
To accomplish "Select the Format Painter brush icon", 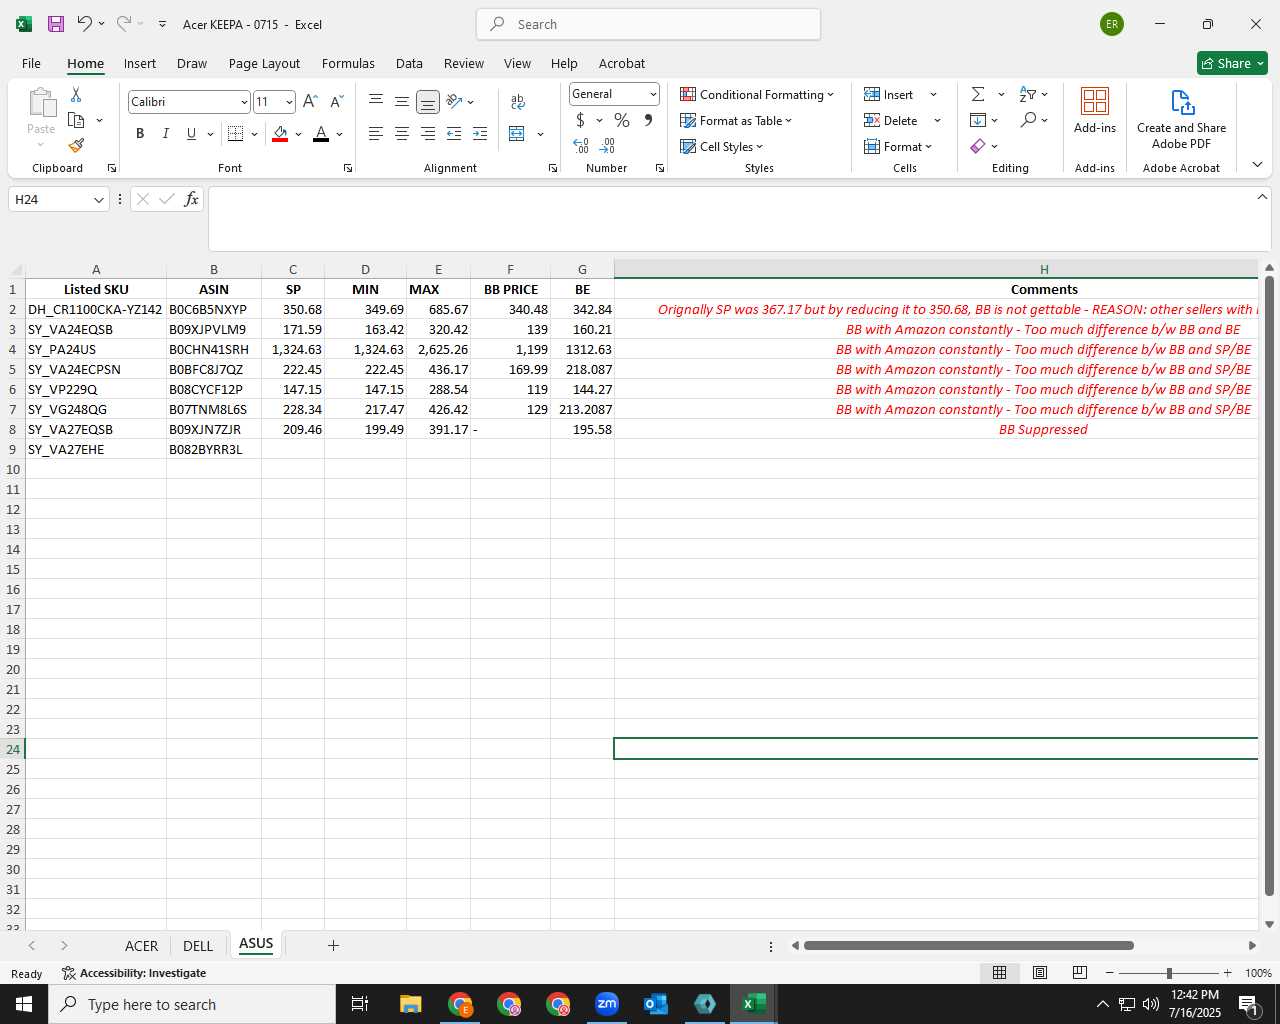I will tap(76, 146).
